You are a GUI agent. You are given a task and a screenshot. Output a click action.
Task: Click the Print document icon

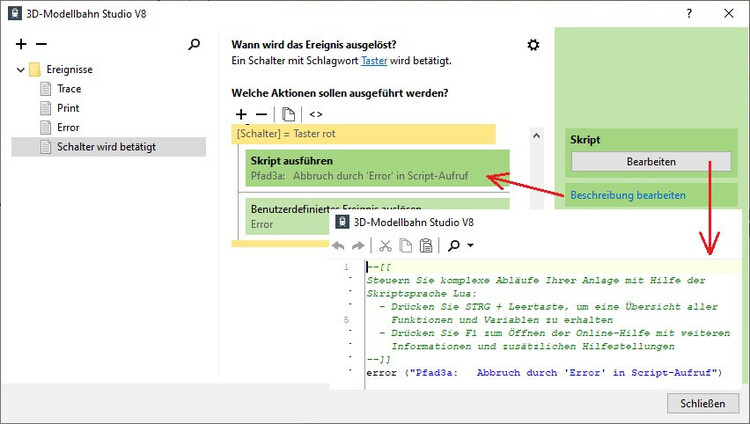tap(46, 108)
